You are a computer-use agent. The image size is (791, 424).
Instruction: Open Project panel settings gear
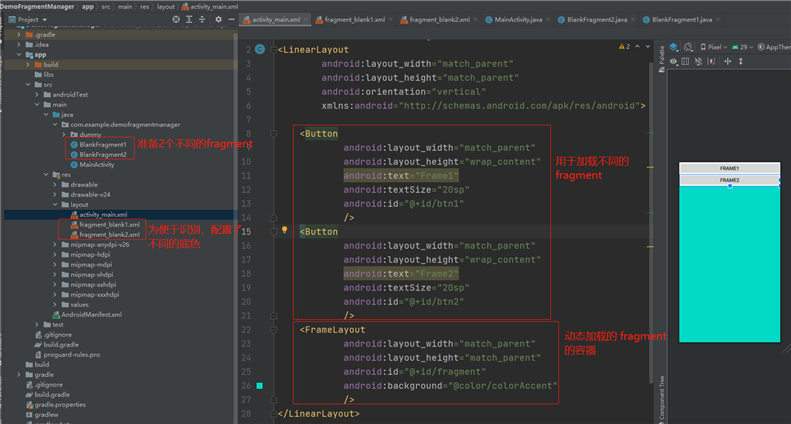(x=218, y=19)
